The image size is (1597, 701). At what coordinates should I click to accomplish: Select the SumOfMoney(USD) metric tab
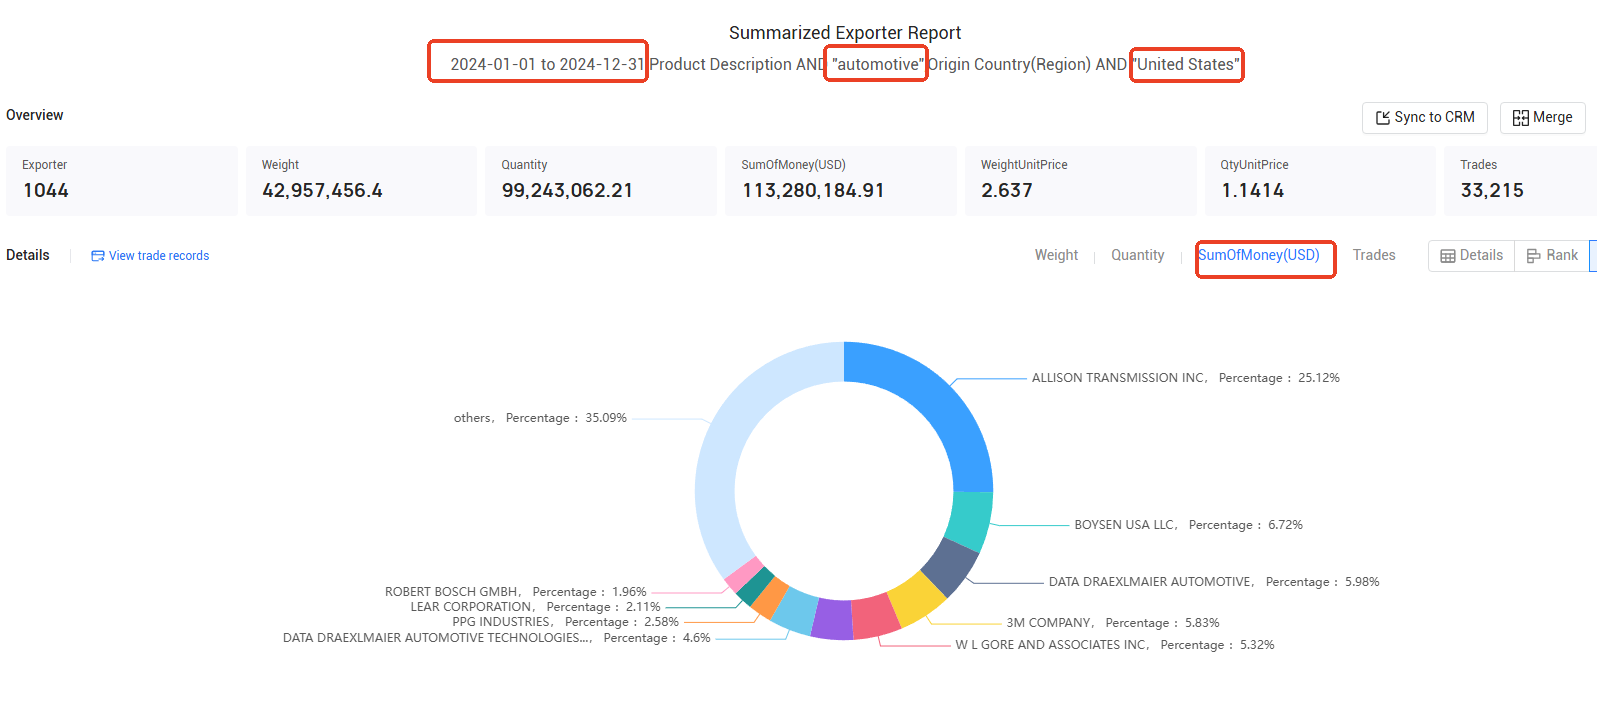(1259, 255)
